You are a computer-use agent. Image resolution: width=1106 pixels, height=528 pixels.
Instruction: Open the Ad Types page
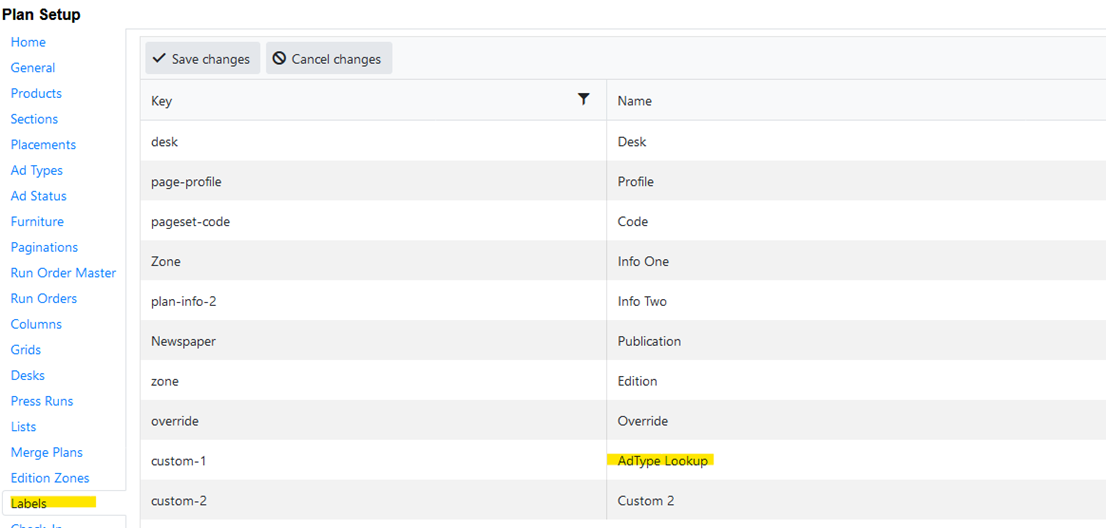[37, 171]
